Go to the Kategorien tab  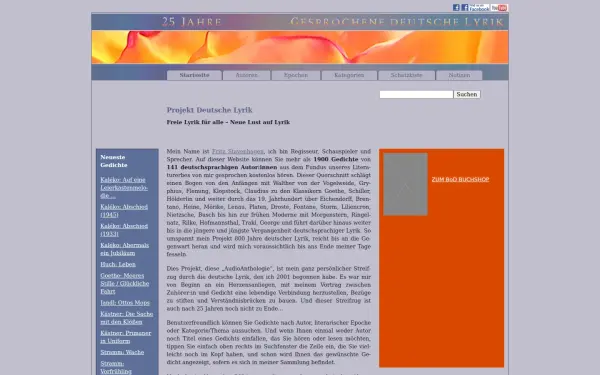pos(349,75)
